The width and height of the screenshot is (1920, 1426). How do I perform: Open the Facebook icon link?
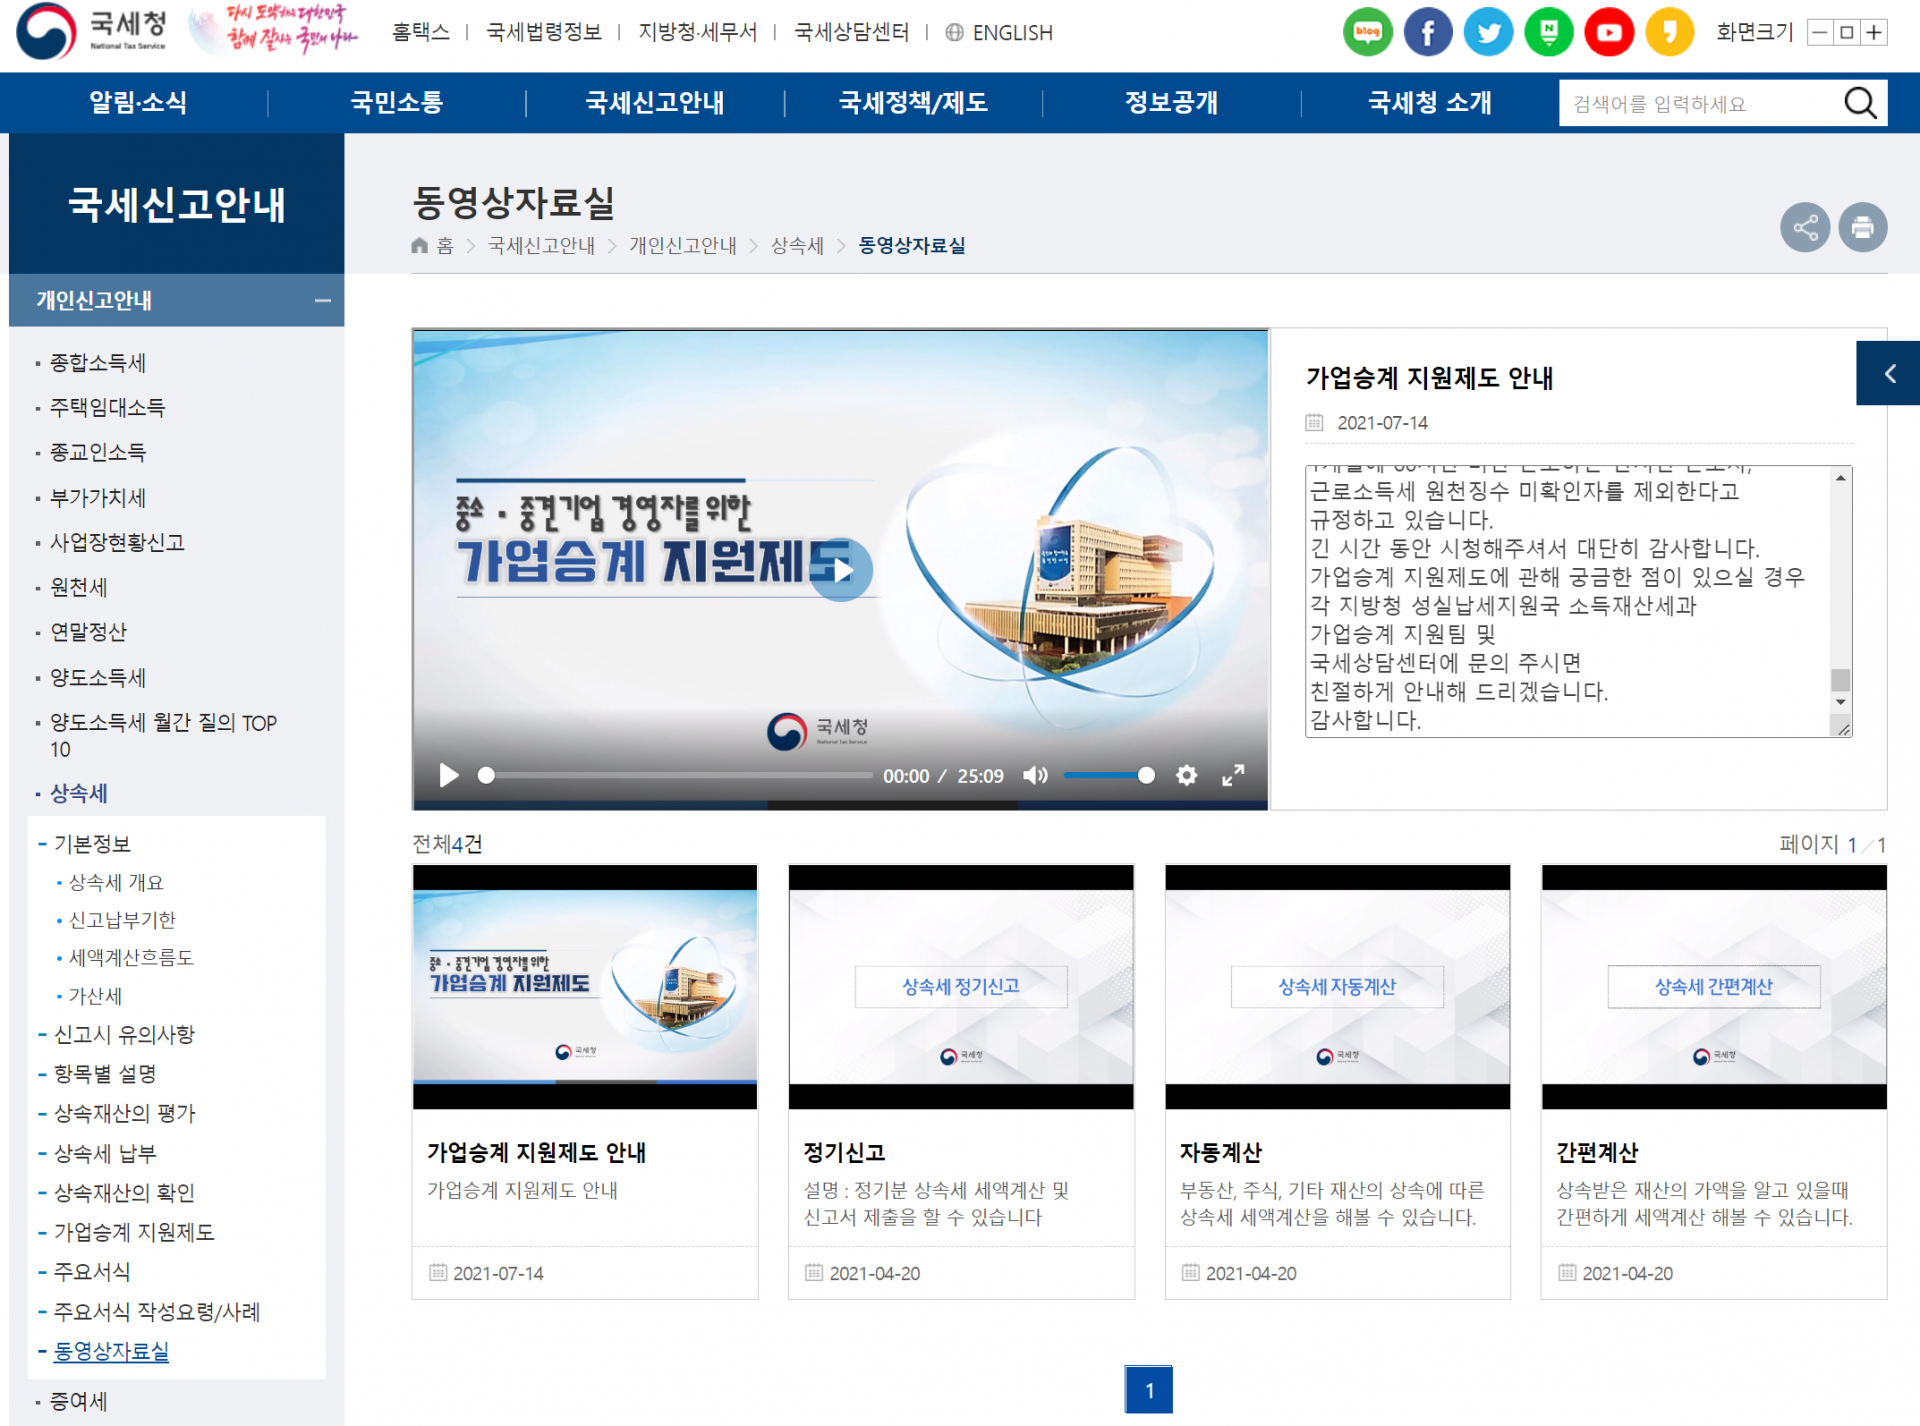point(1428,33)
